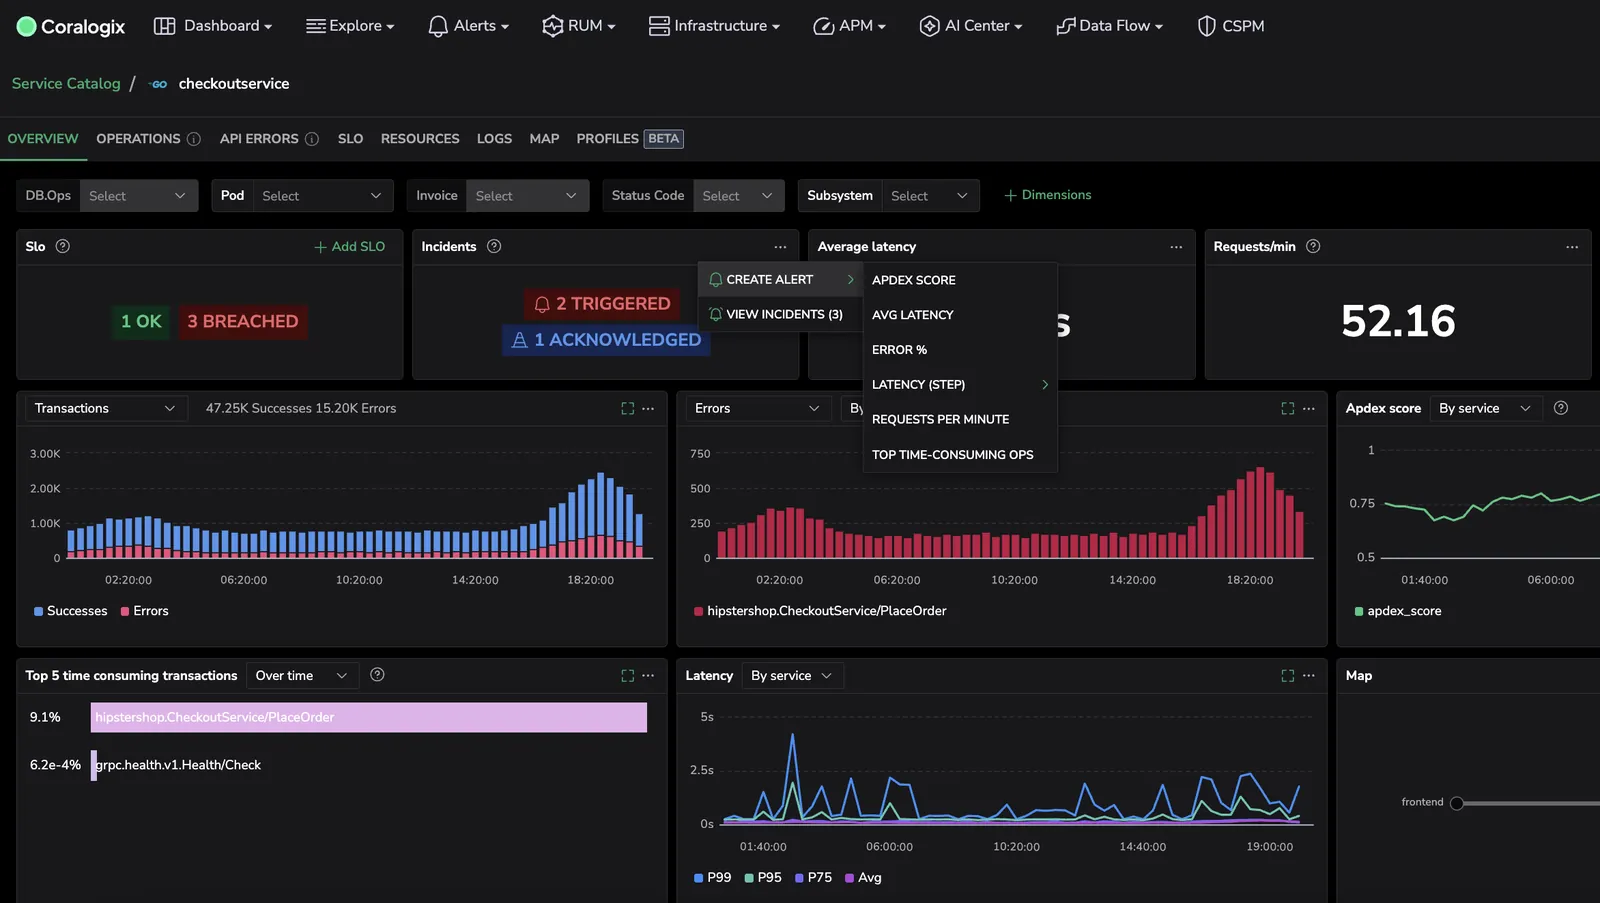Toggle hipstershop.CheckoutService/PlaceOrder legend series

820,611
